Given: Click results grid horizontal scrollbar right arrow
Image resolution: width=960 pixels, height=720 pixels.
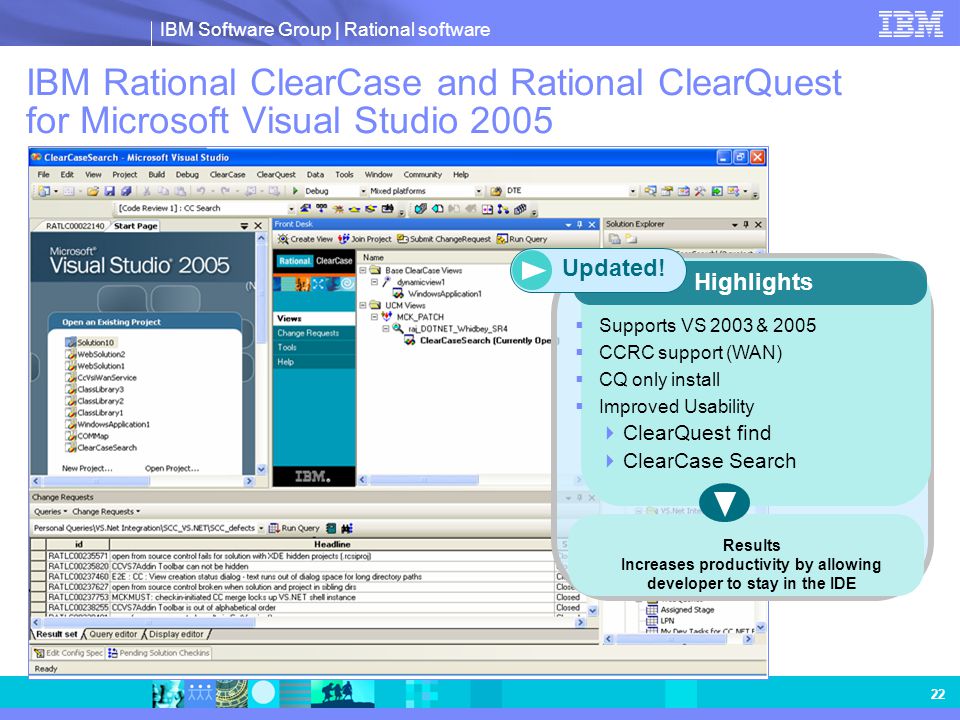Looking at the screenshot, I should pyautogui.click(x=580, y=623).
